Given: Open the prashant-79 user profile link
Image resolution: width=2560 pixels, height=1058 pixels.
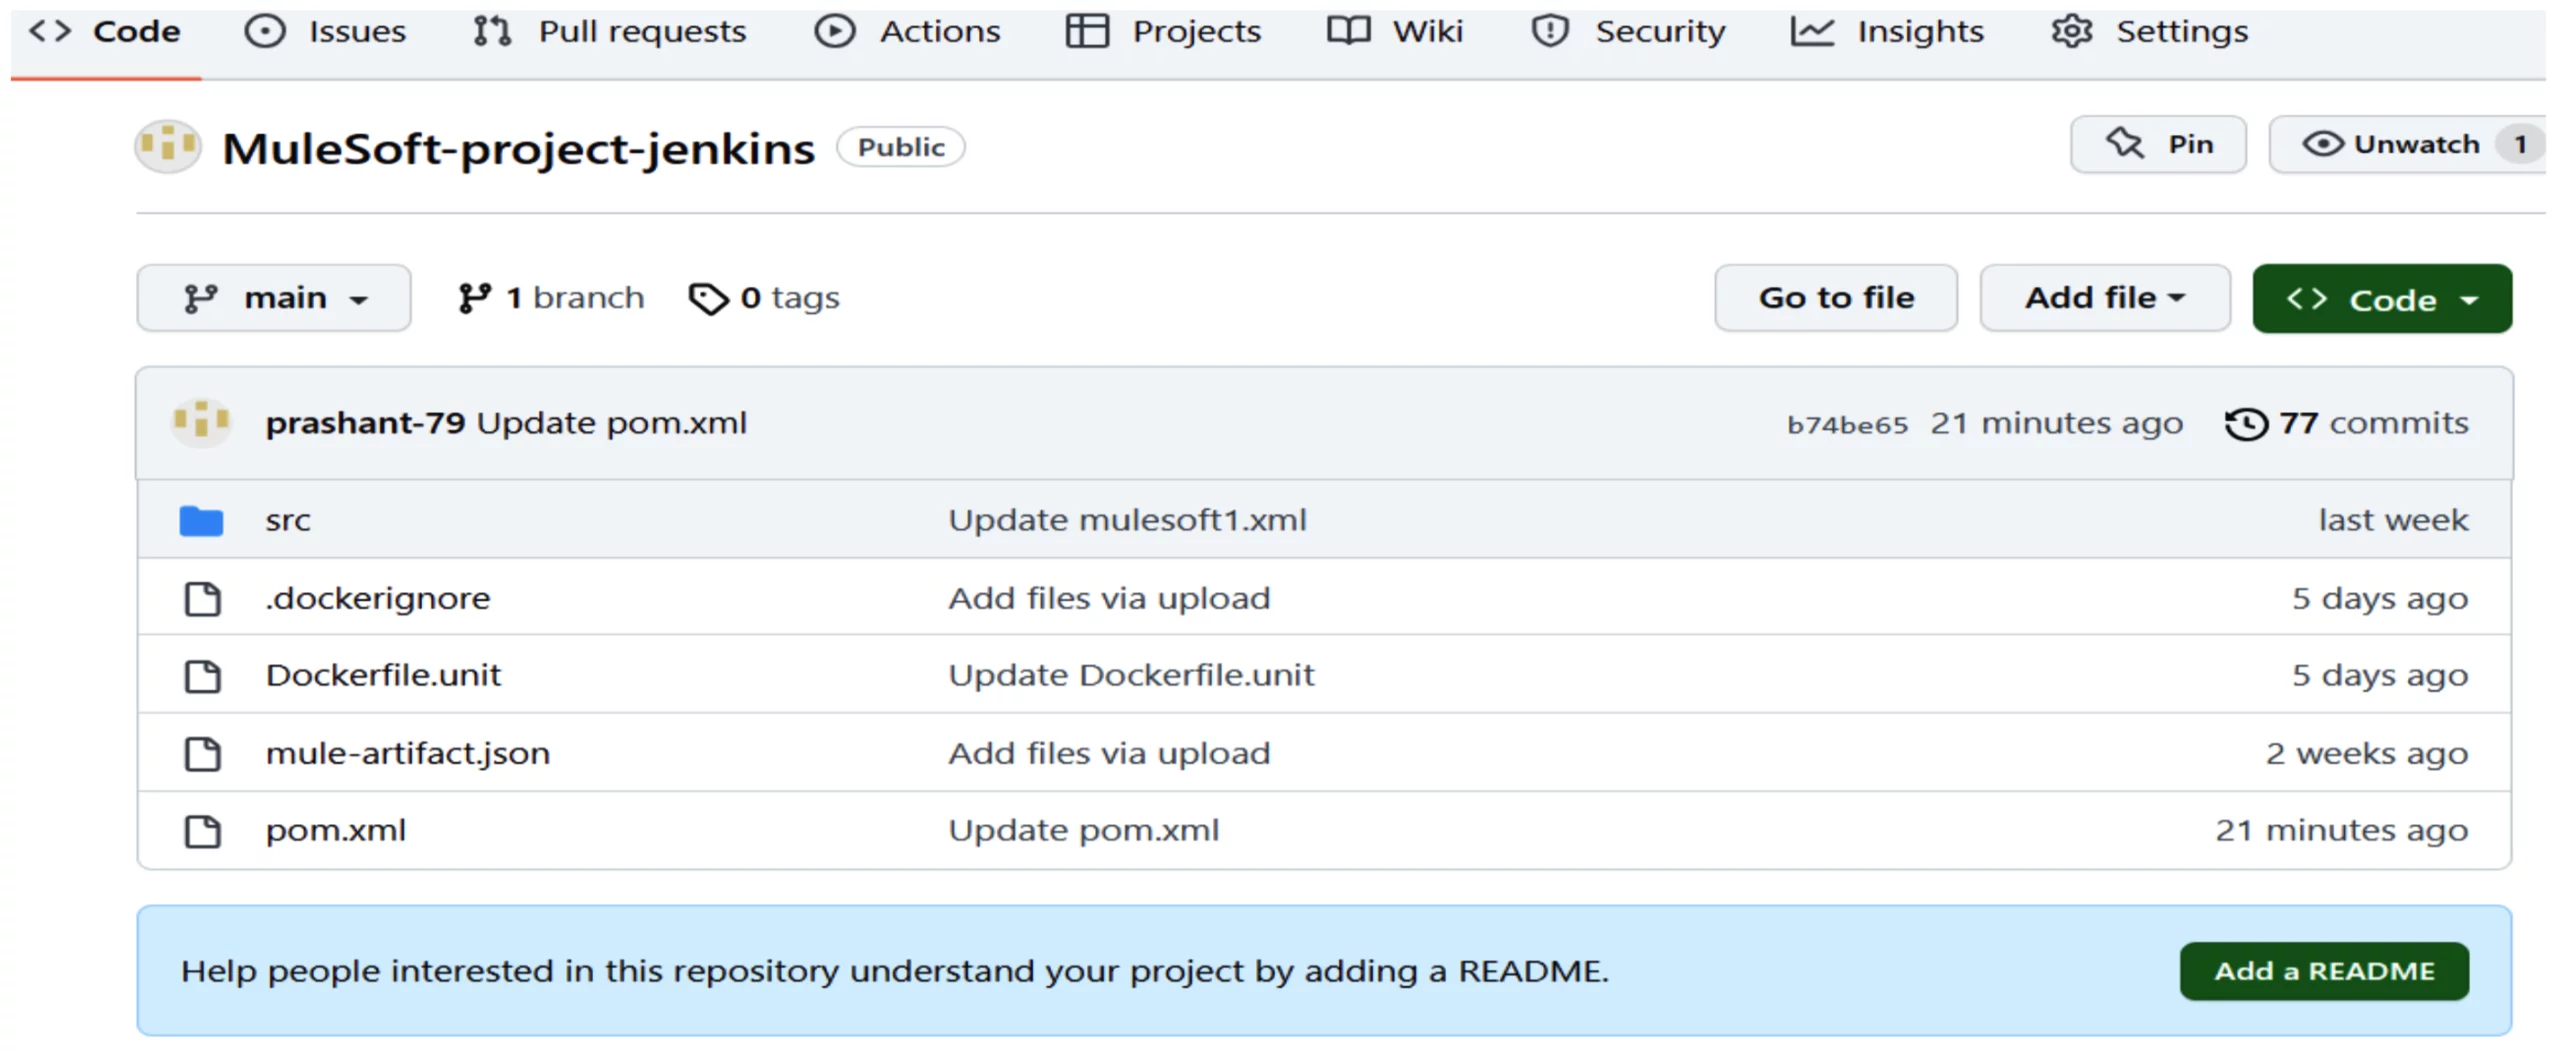Looking at the screenshot, I should [x=365, y=423].
